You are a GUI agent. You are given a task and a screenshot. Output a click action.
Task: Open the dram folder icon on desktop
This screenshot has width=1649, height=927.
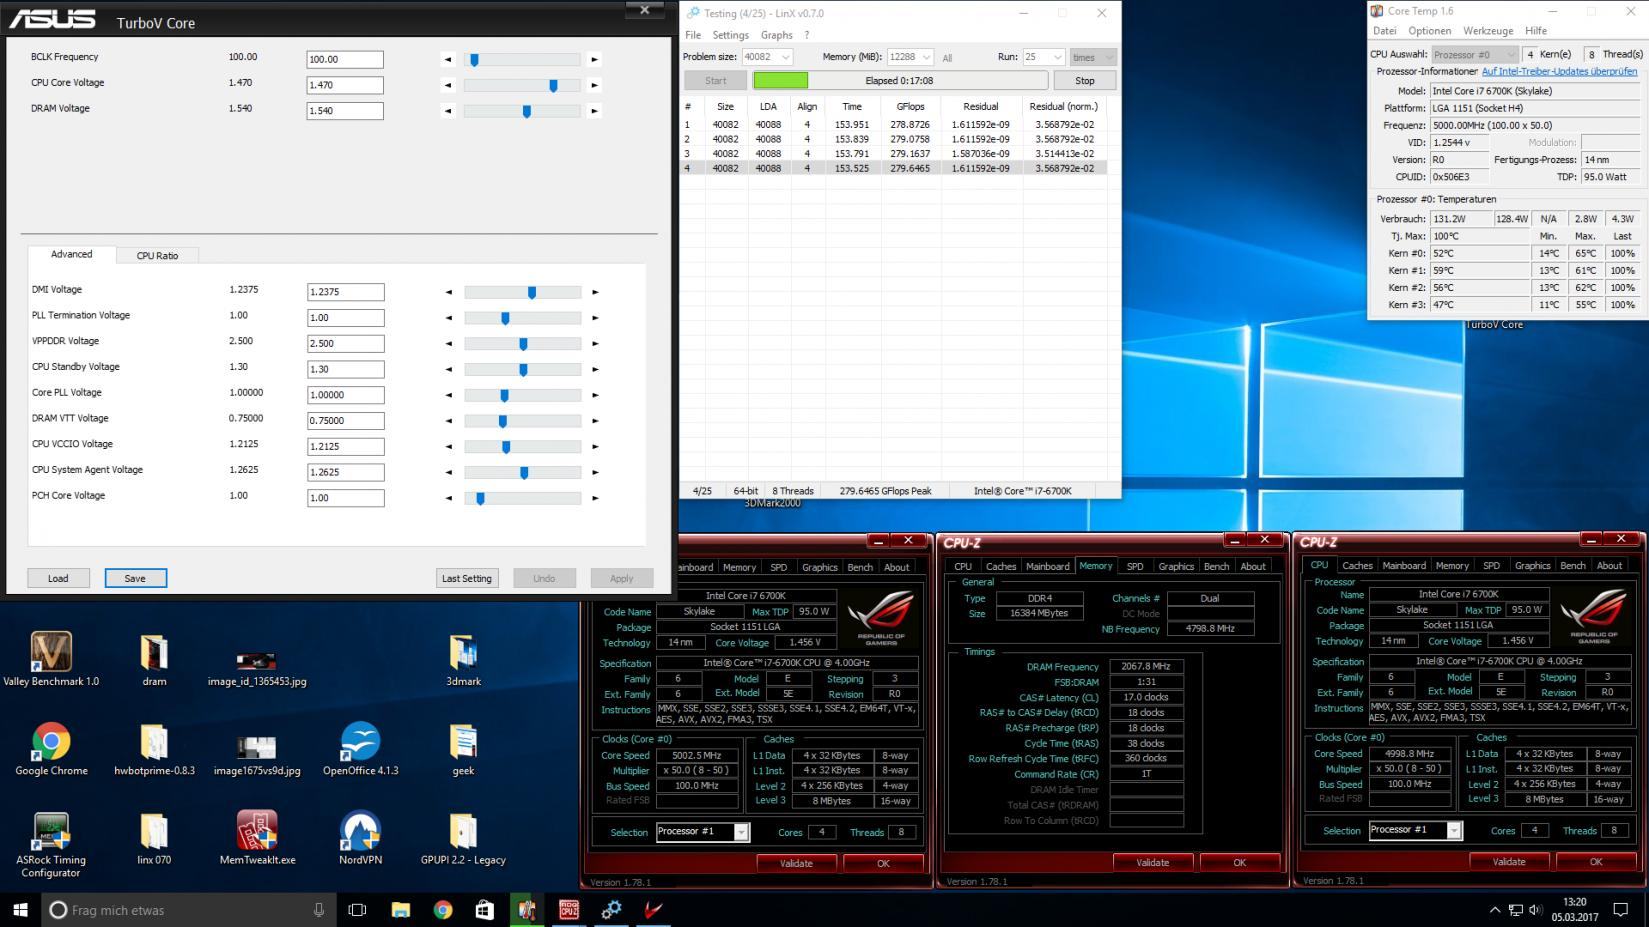154,658
